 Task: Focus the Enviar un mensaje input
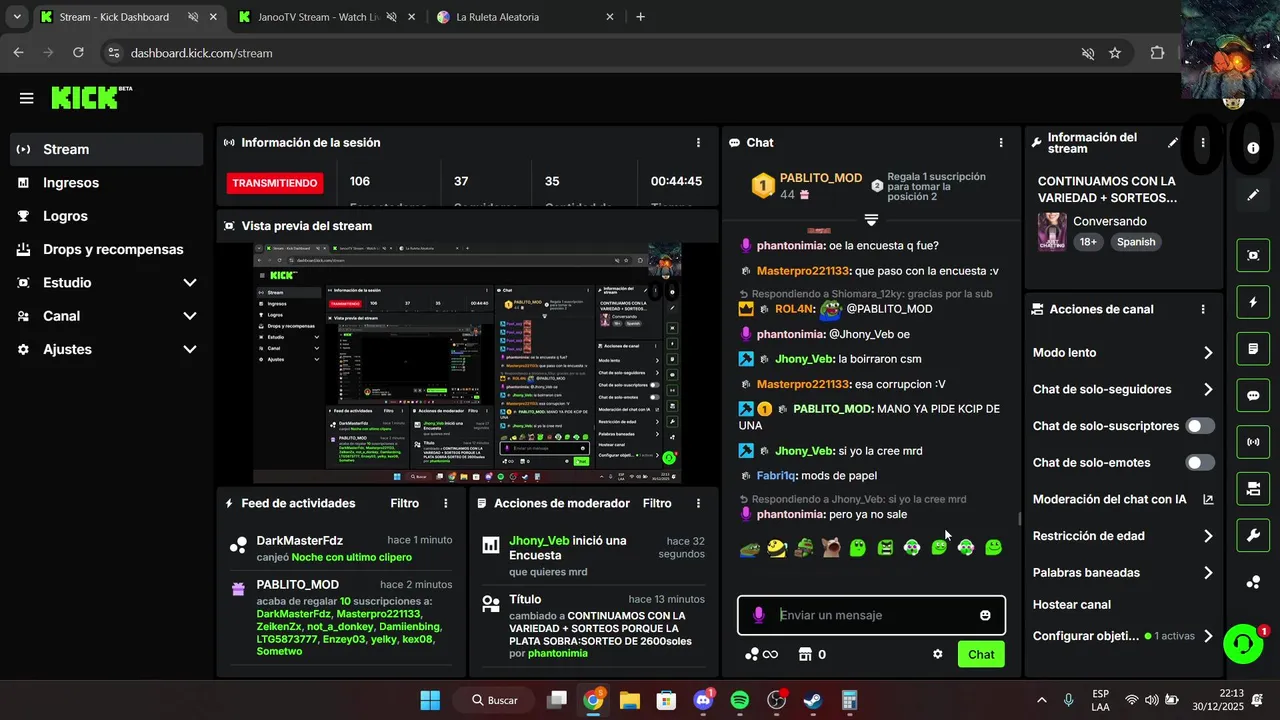tap(871, 615)
